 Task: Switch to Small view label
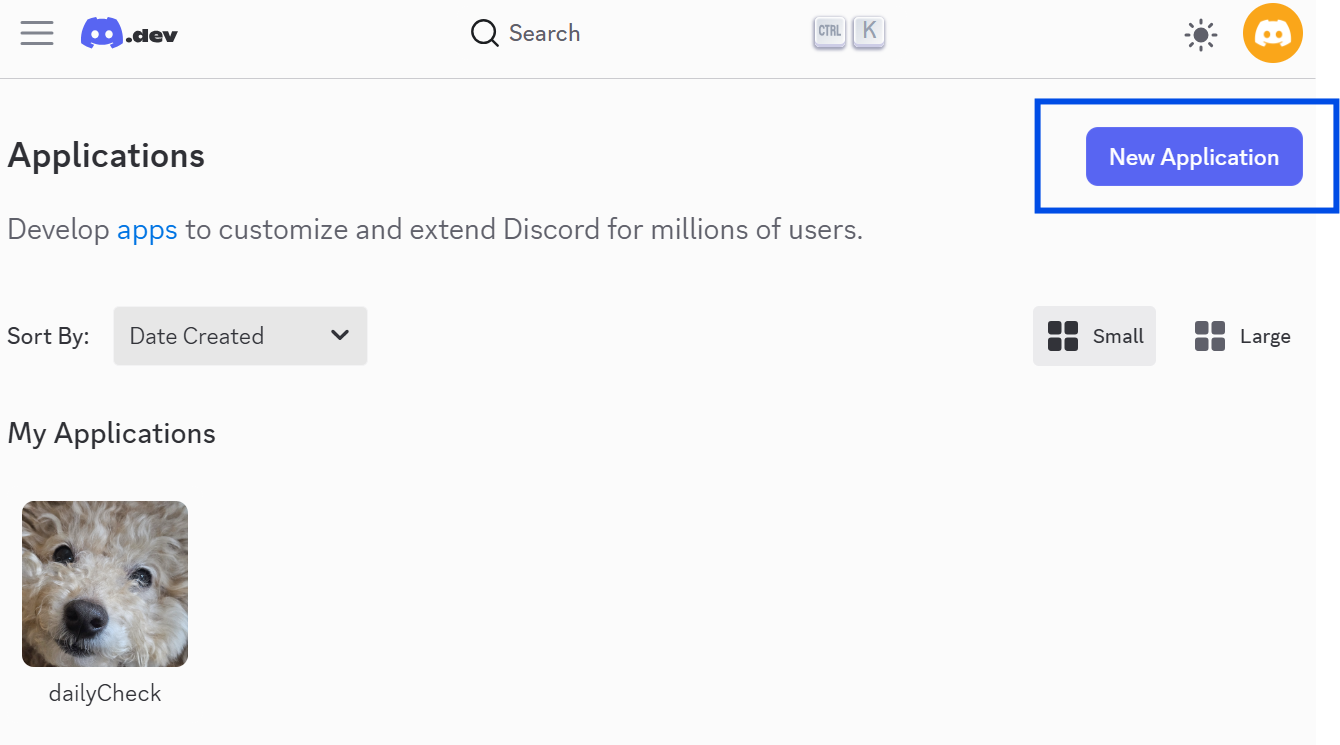(1118, 336)
